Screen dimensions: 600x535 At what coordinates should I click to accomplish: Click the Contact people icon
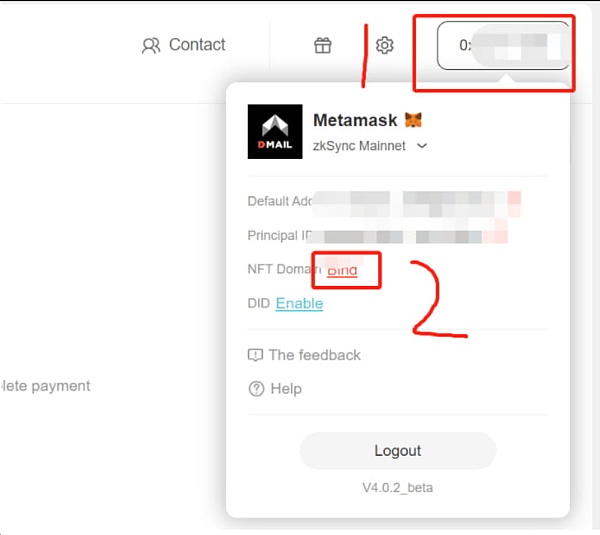[151, 45]
